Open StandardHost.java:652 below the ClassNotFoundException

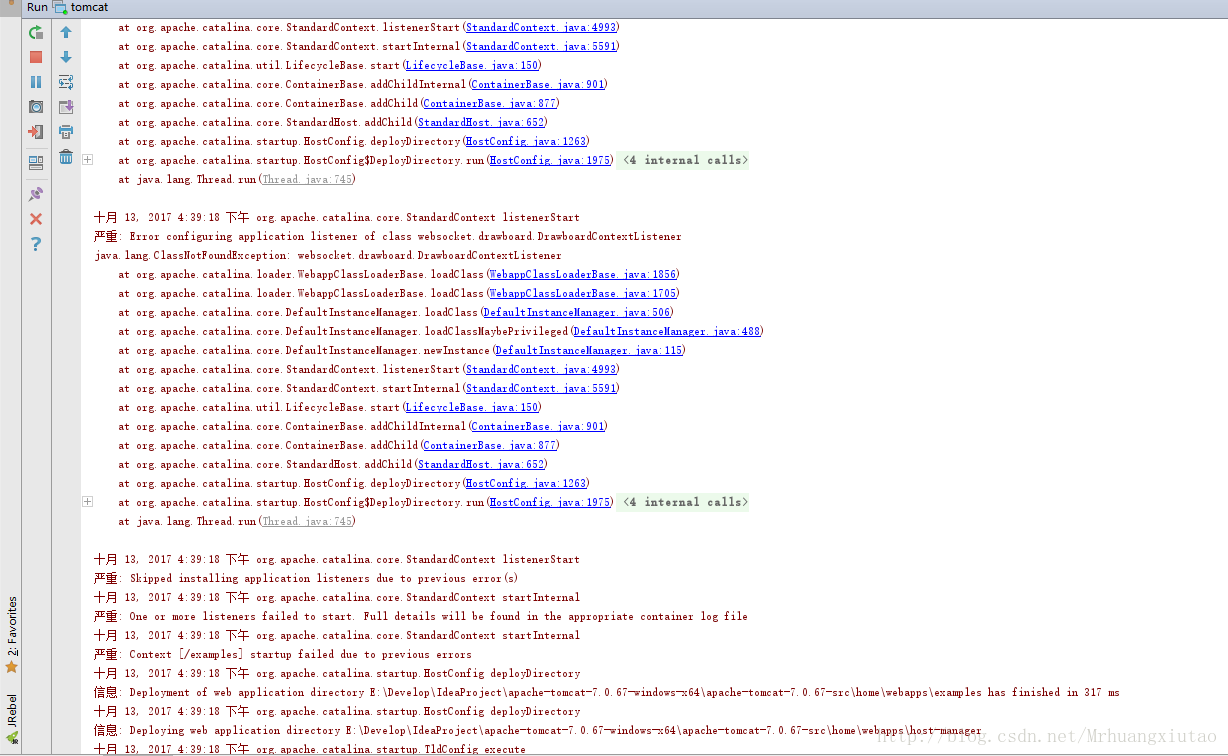point(481,464)
